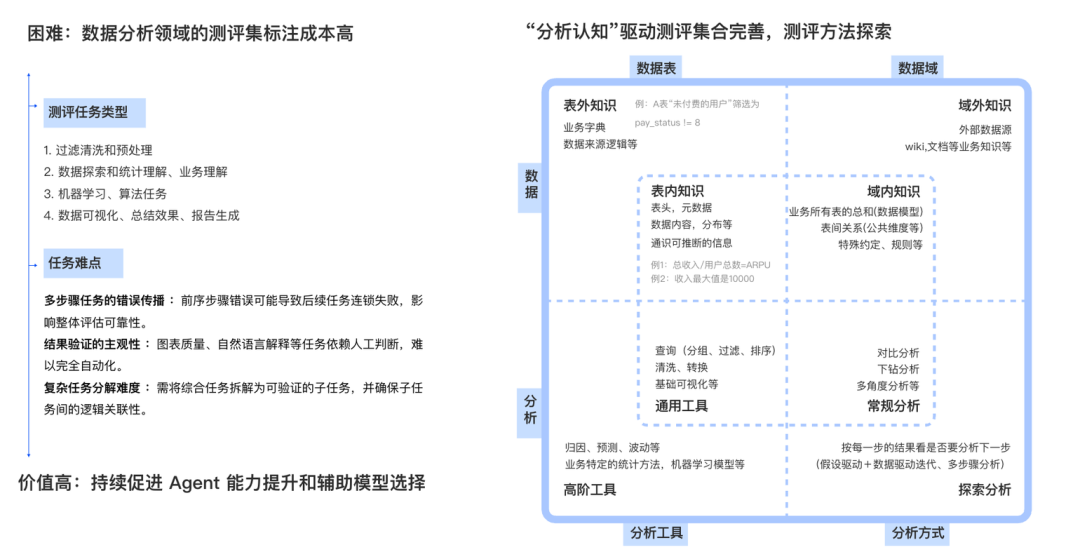The image size is (1080, 559).
Task: Click the text 业务所有表的总和(数据模型)
Action: click(x=856, y=212)
